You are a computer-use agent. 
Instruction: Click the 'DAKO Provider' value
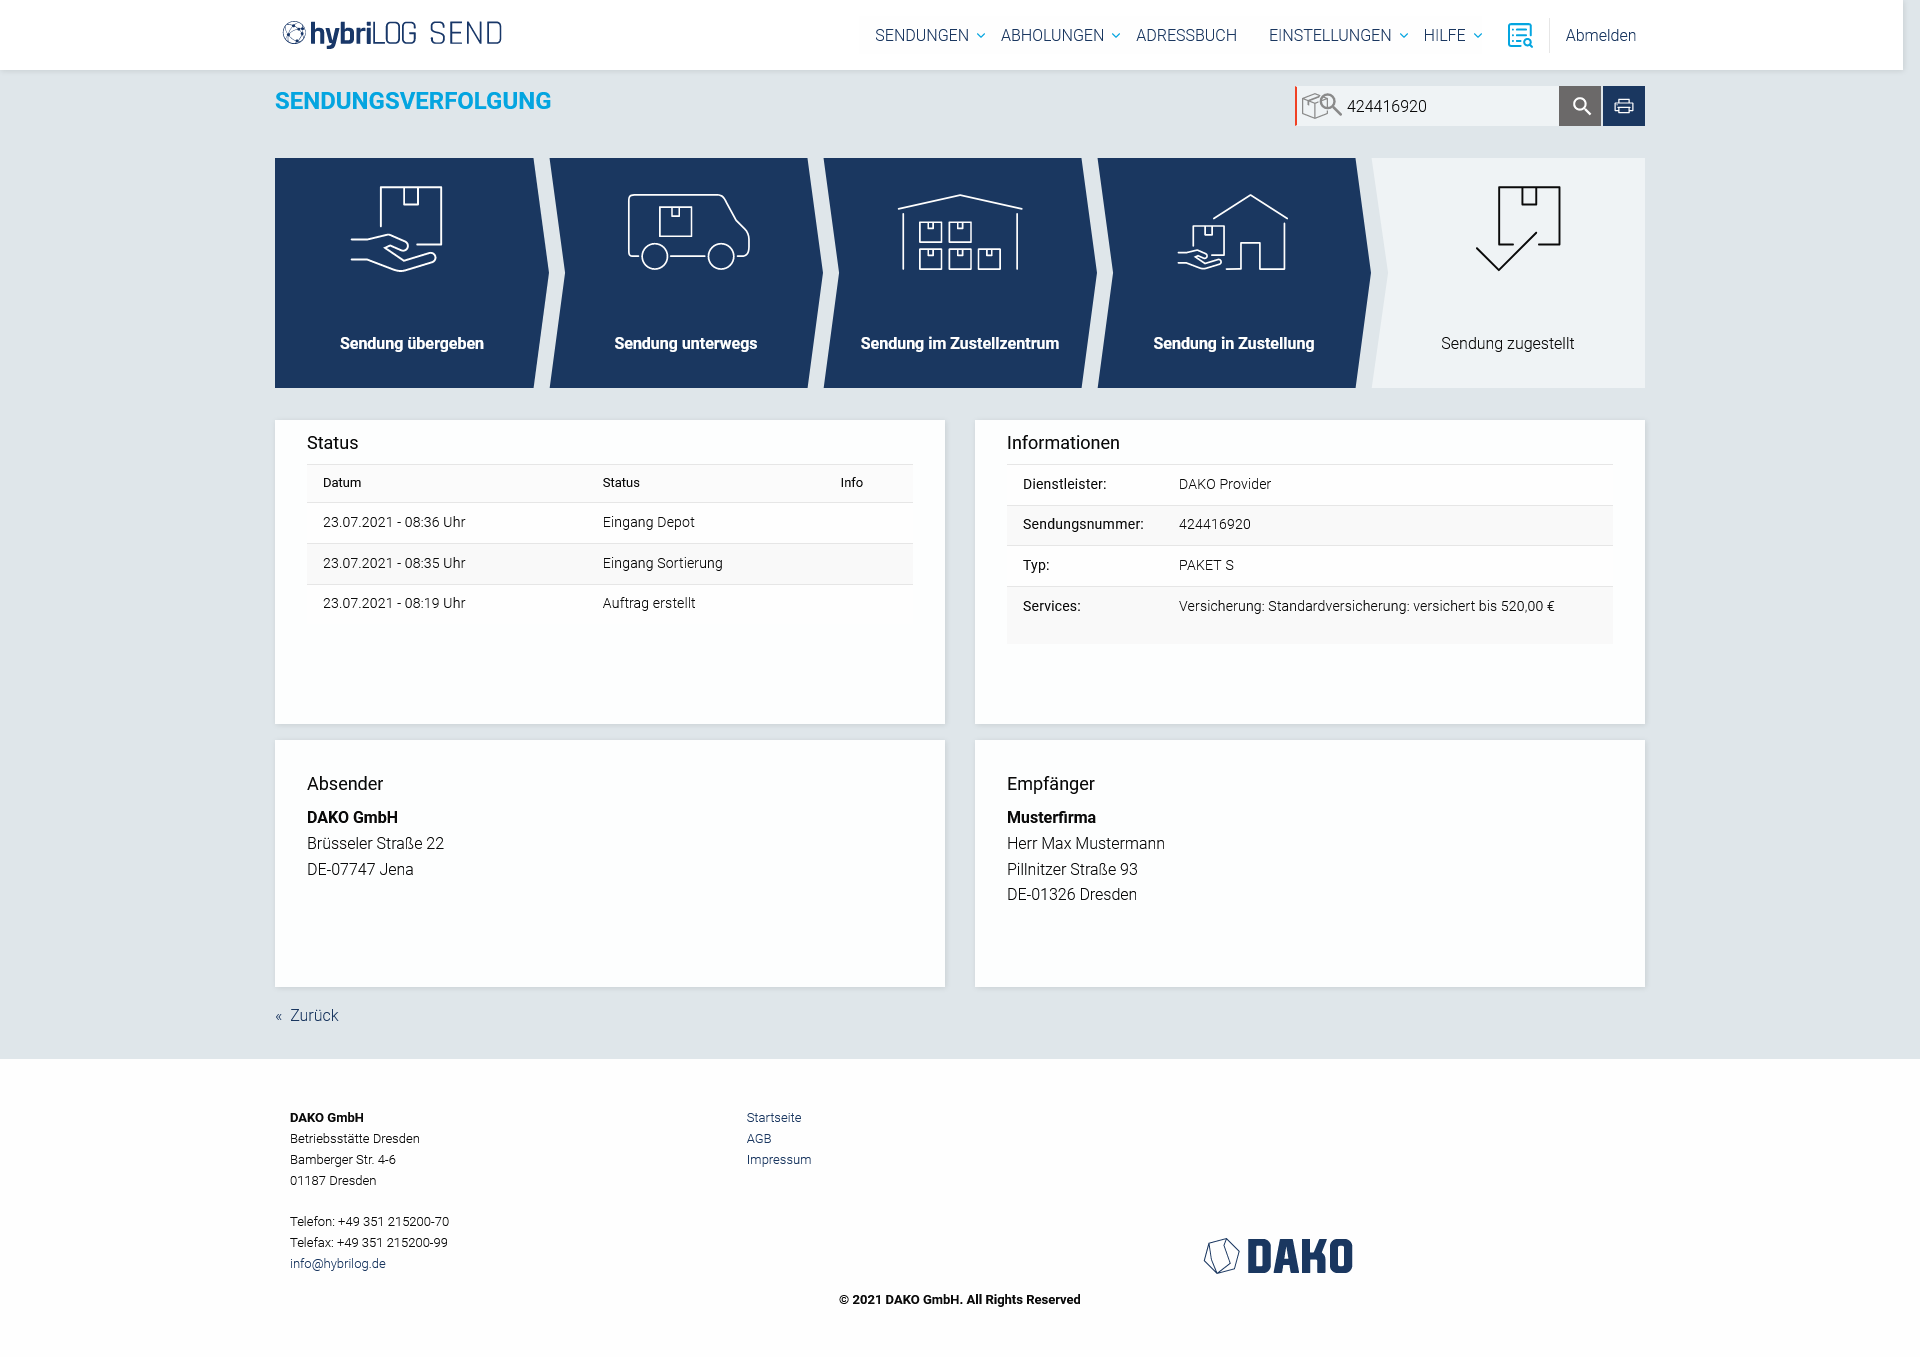1225,484
